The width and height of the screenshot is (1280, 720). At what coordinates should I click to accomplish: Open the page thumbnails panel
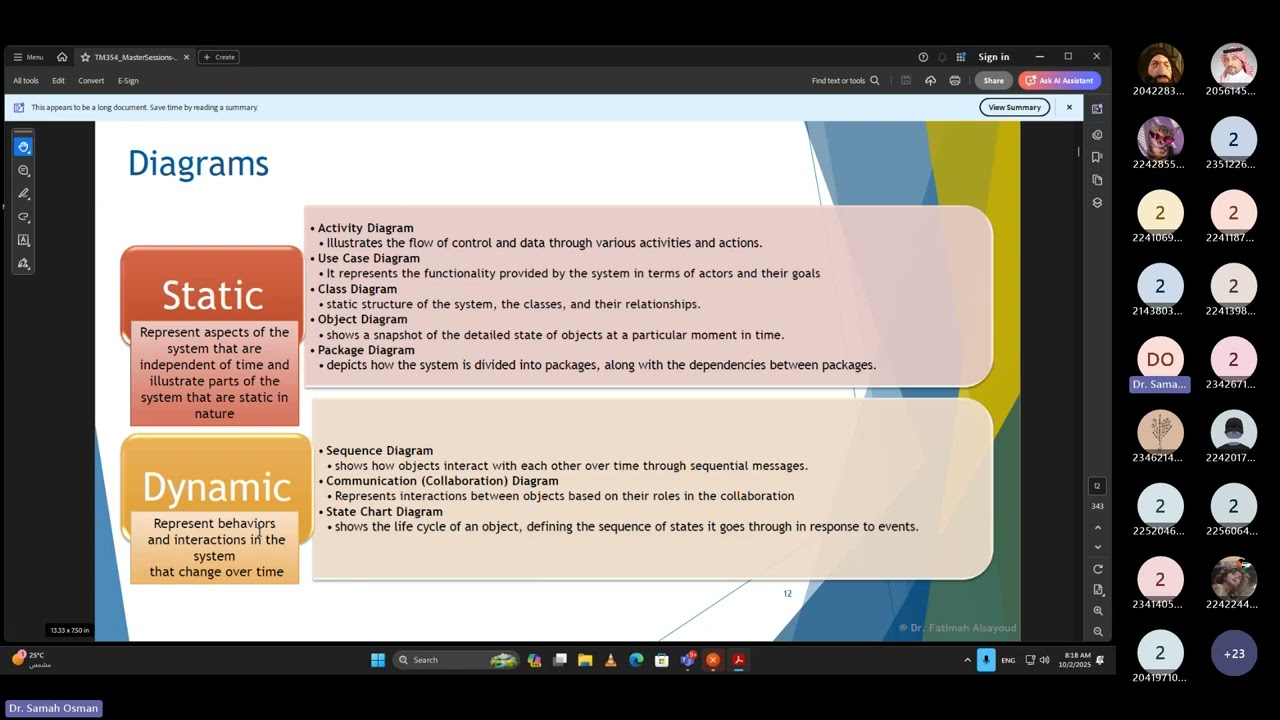[1097, 180]
